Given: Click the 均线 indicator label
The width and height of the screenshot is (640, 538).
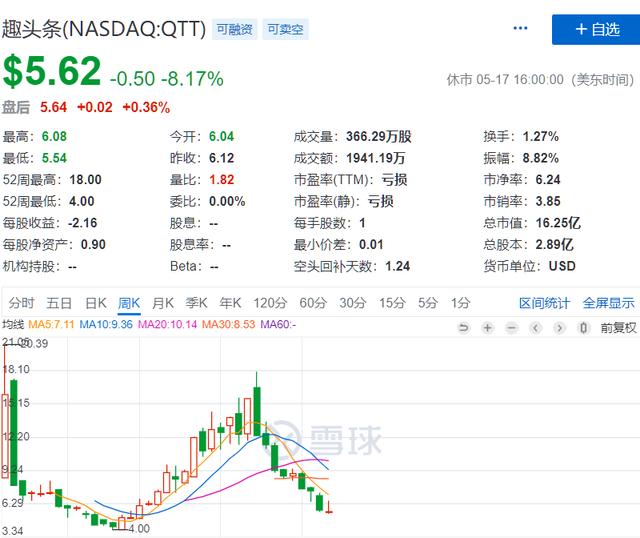Looking at the screenshot, I should pos(13,325).
